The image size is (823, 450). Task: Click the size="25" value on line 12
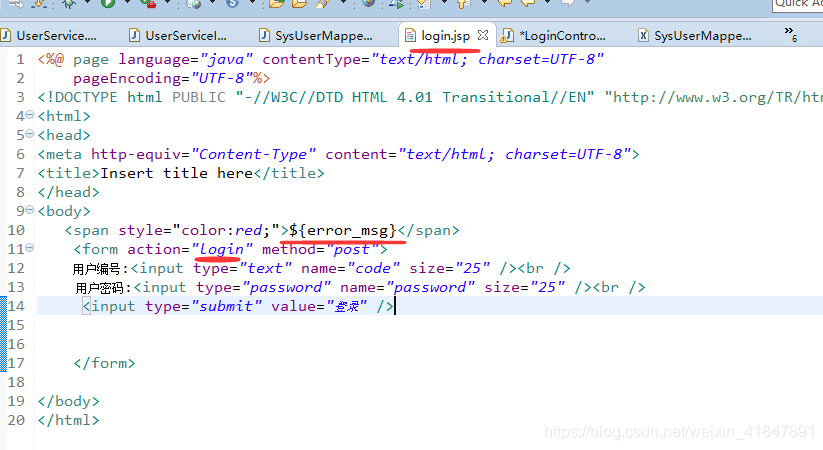[472, 268]
